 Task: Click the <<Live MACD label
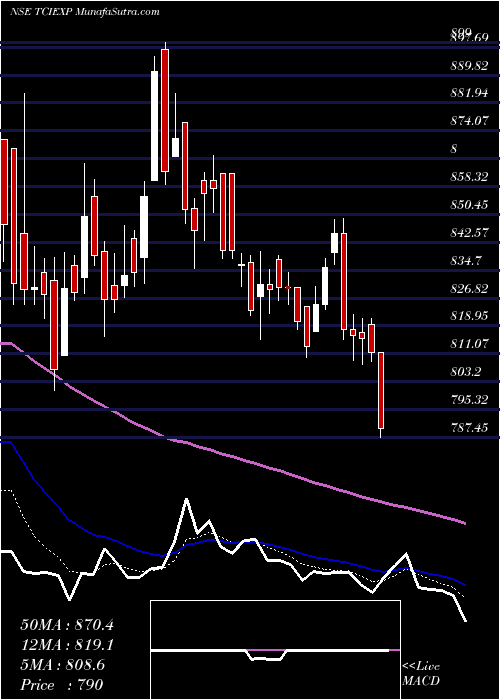tap(421, 674)
